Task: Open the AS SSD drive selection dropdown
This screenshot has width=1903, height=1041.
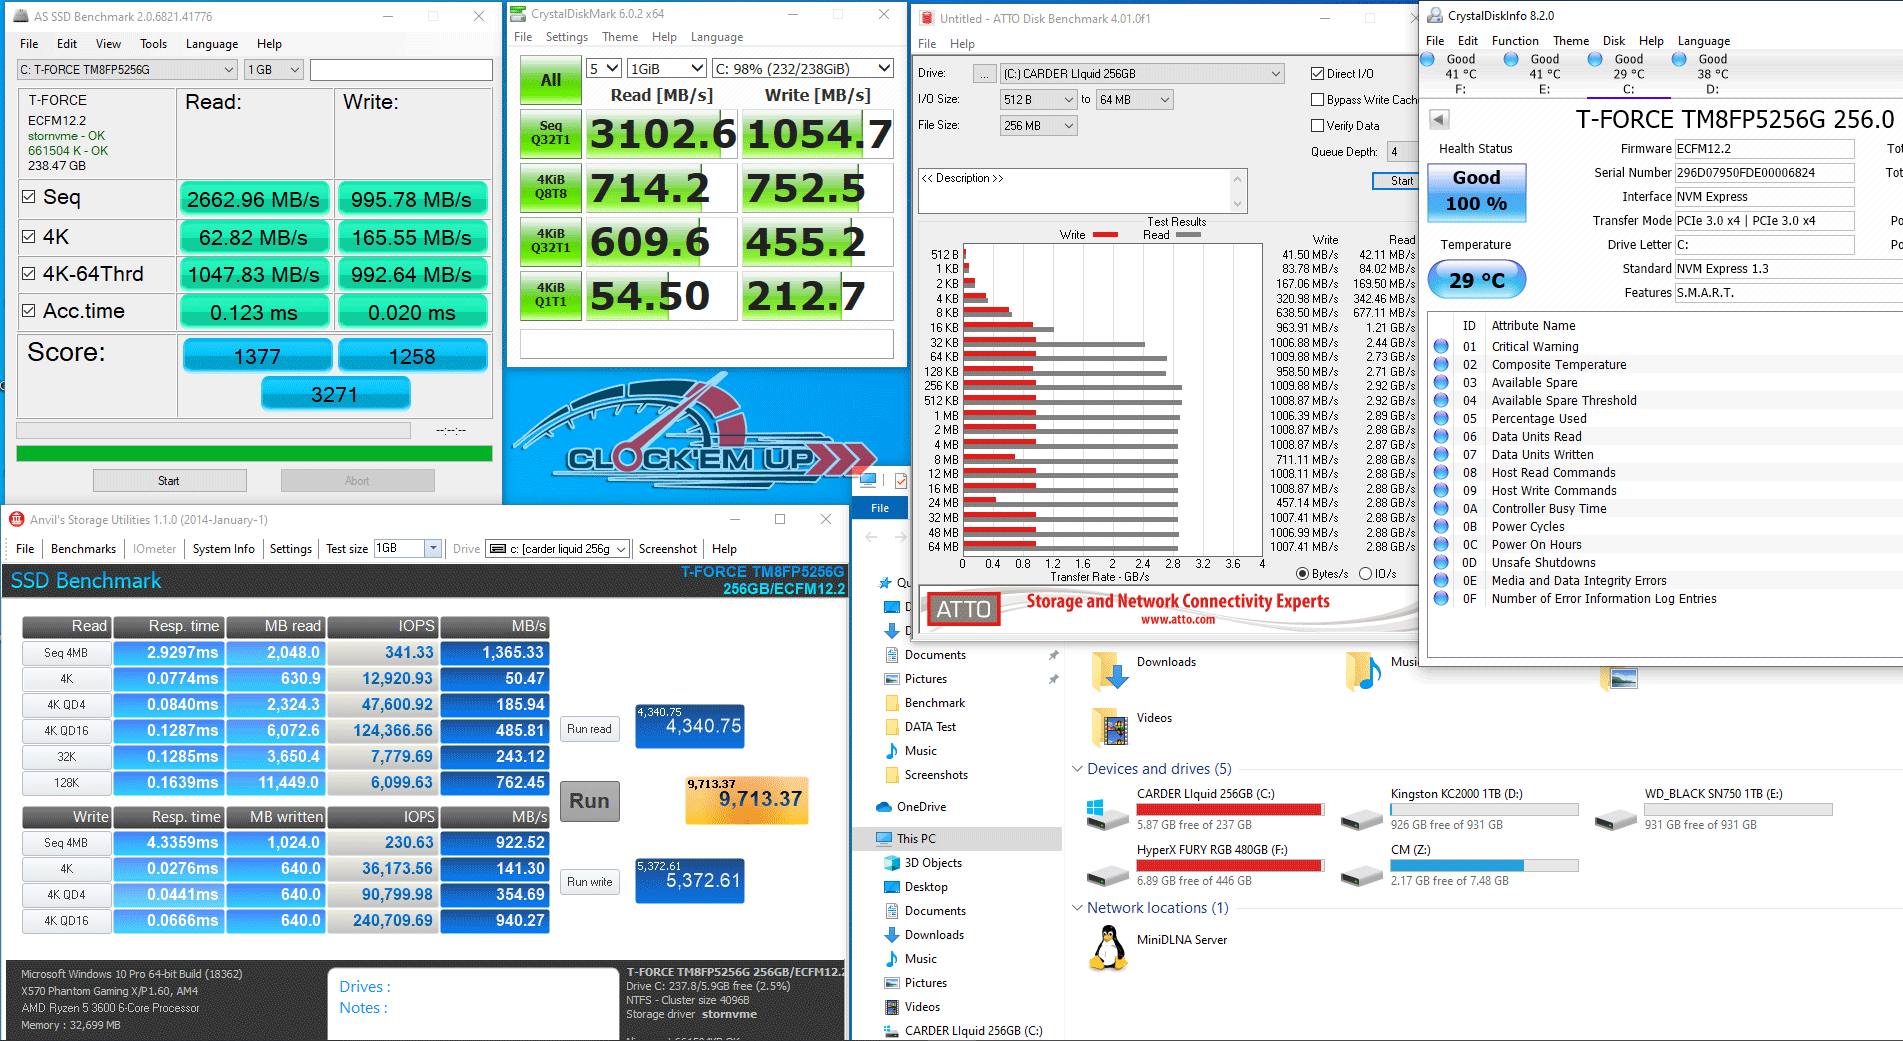Action: (x=127, y=70)
